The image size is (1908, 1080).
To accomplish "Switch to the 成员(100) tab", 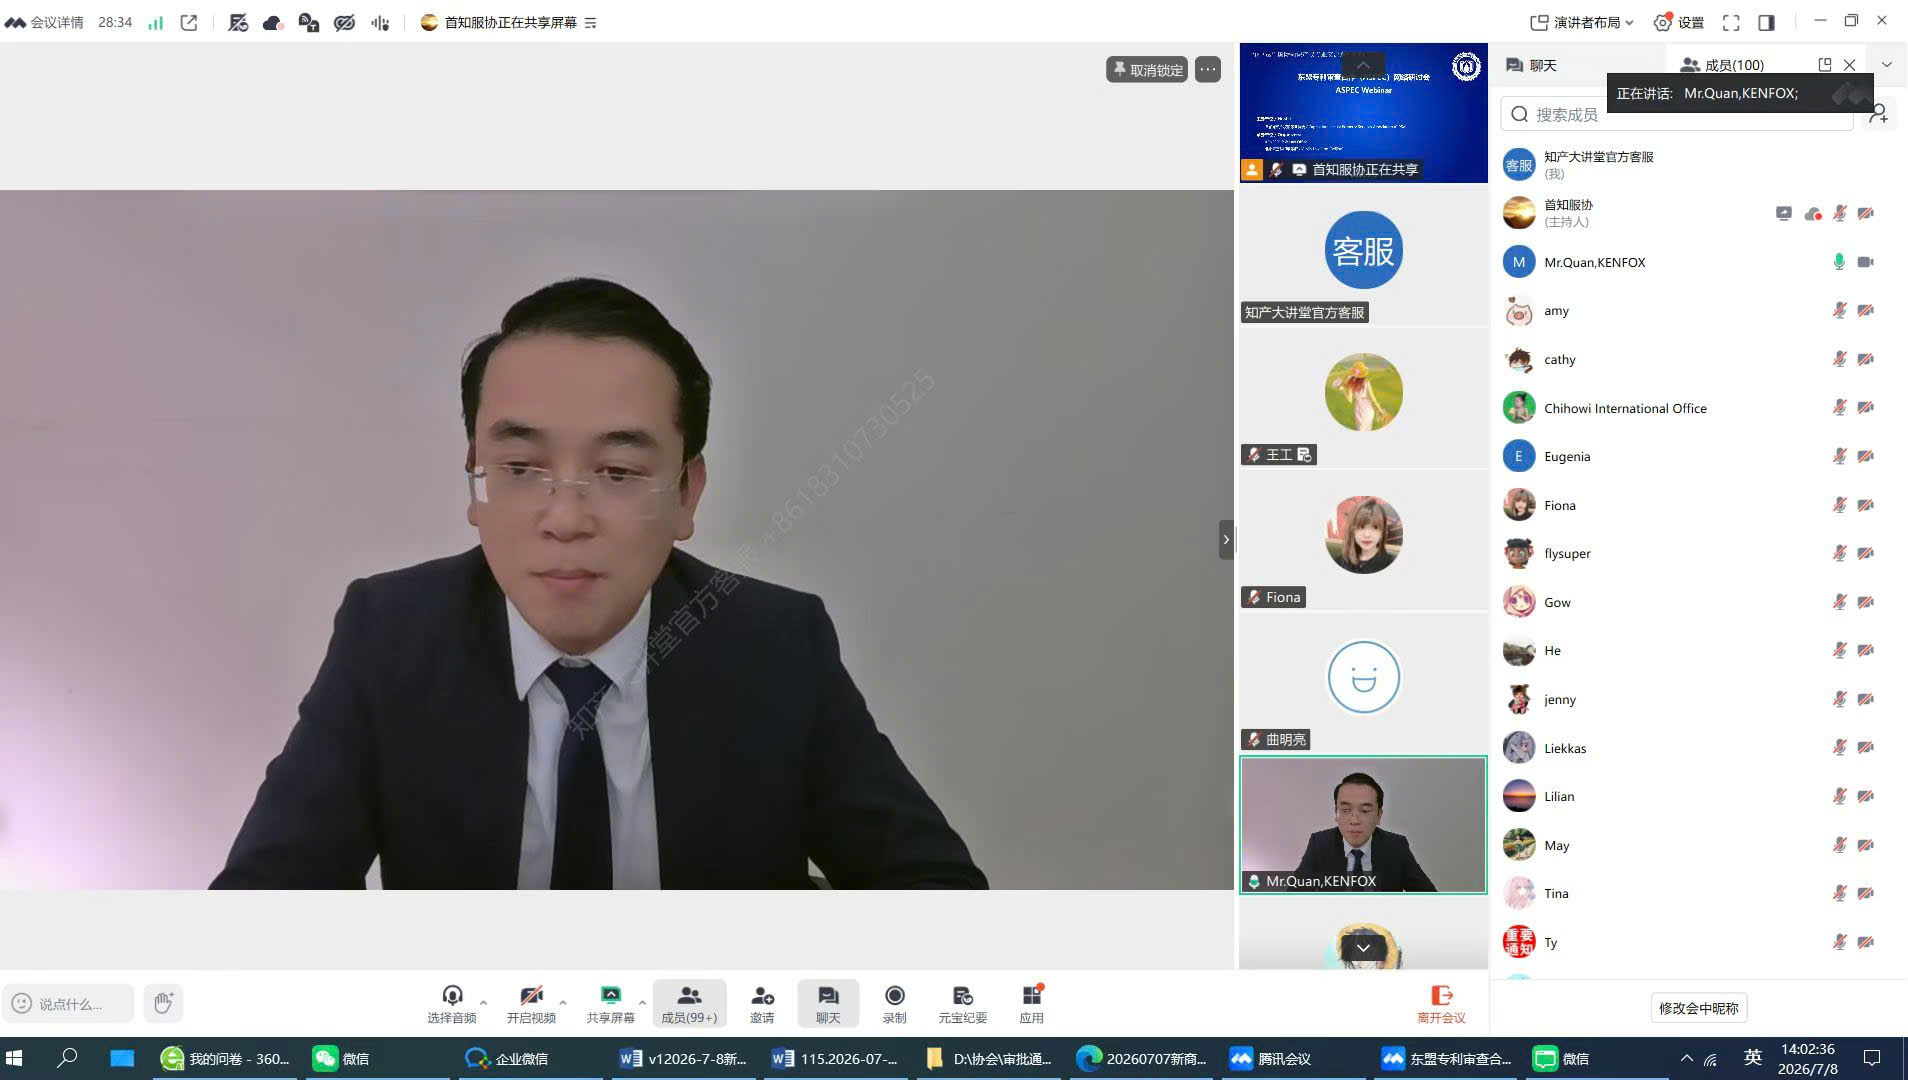I will [1722, 65].
